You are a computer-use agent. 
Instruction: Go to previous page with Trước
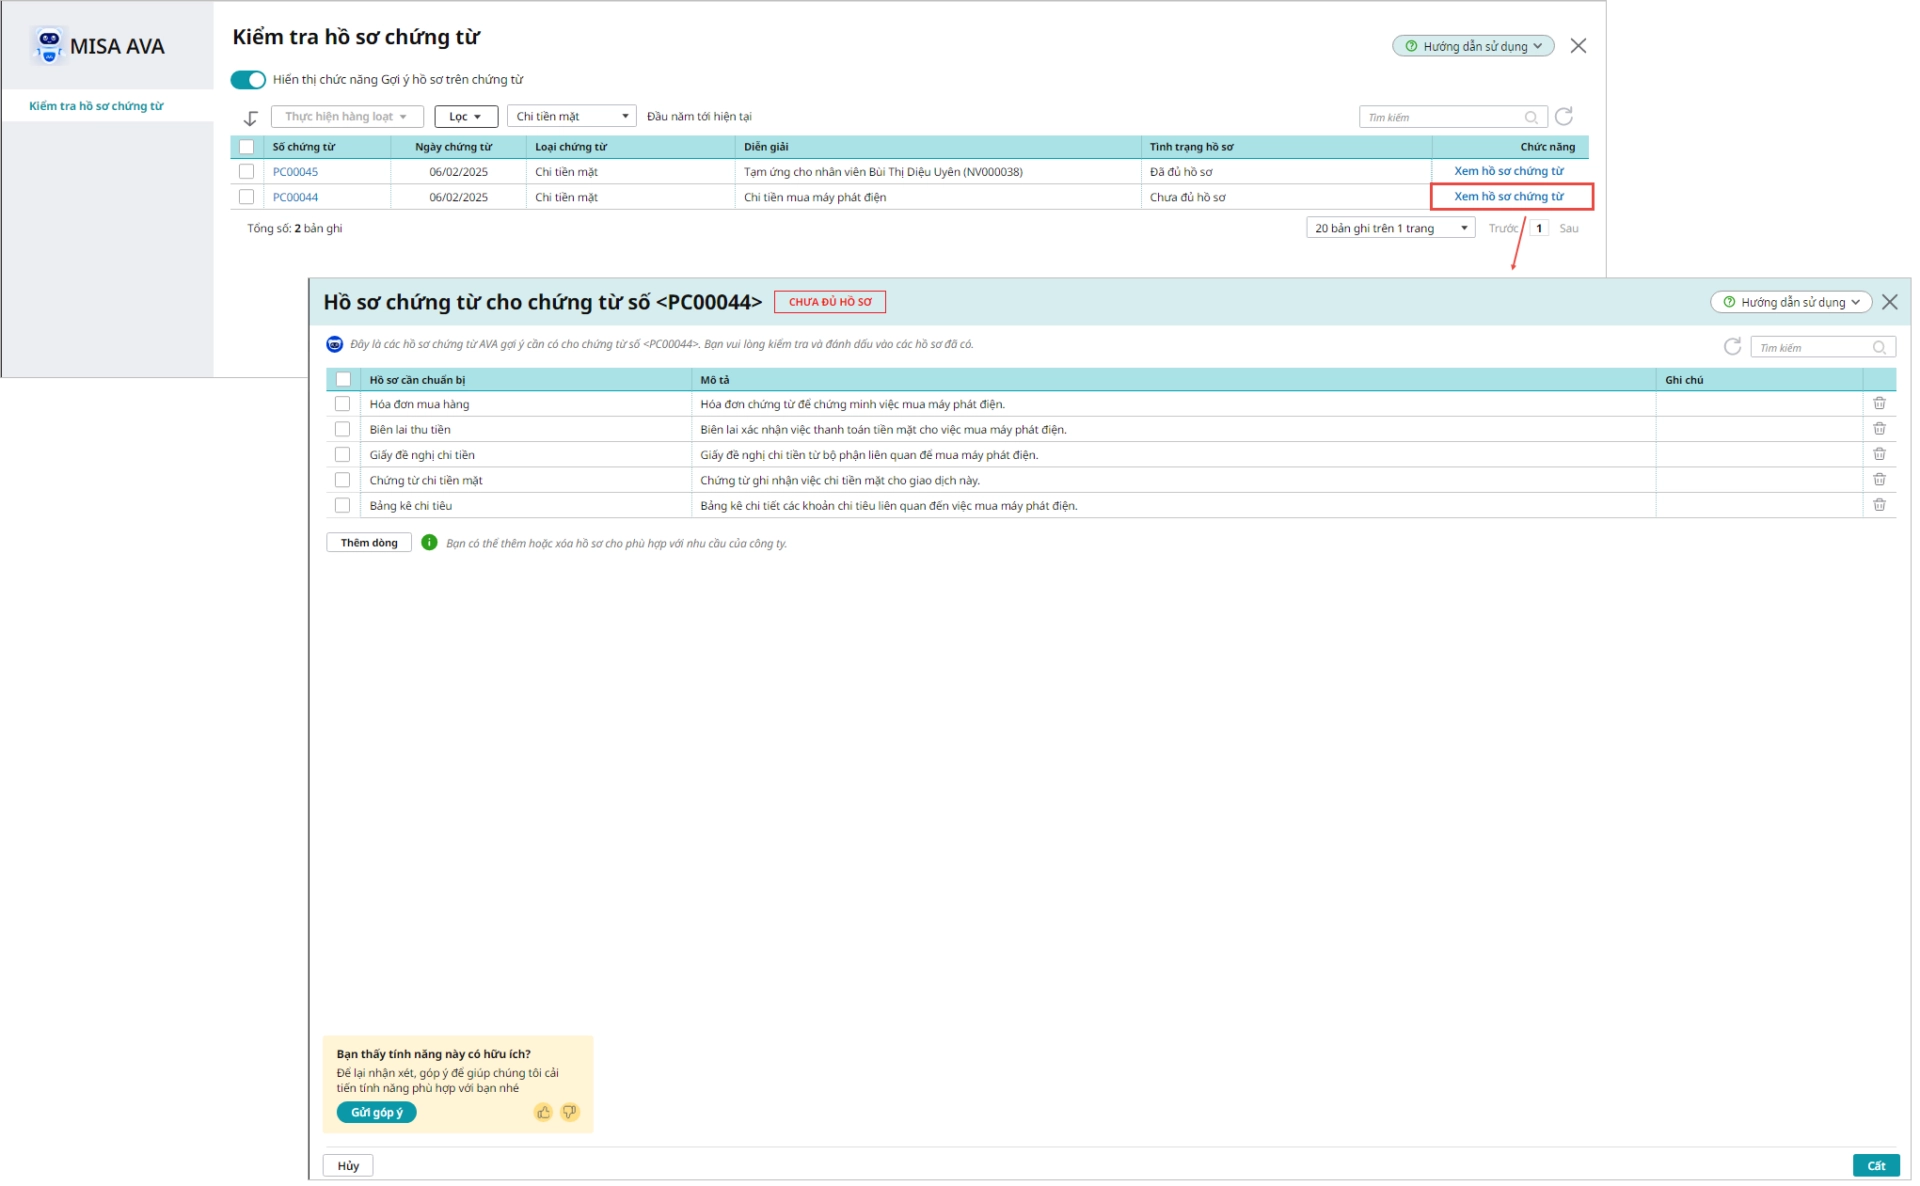click(x=1502, y=228)
